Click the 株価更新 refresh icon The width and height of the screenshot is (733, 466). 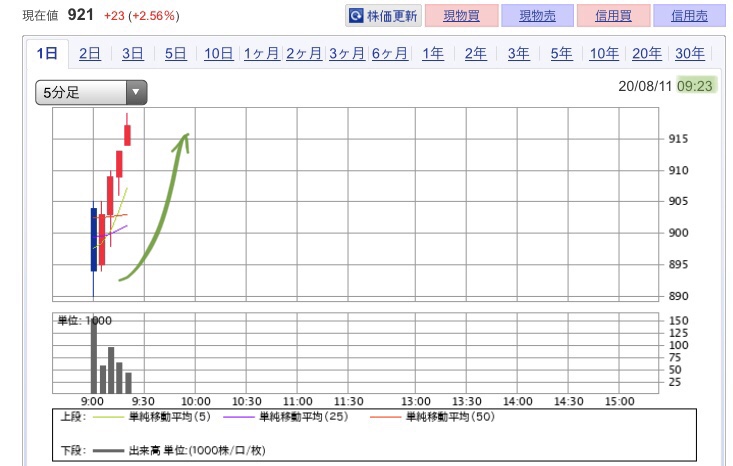pos(356,16)
